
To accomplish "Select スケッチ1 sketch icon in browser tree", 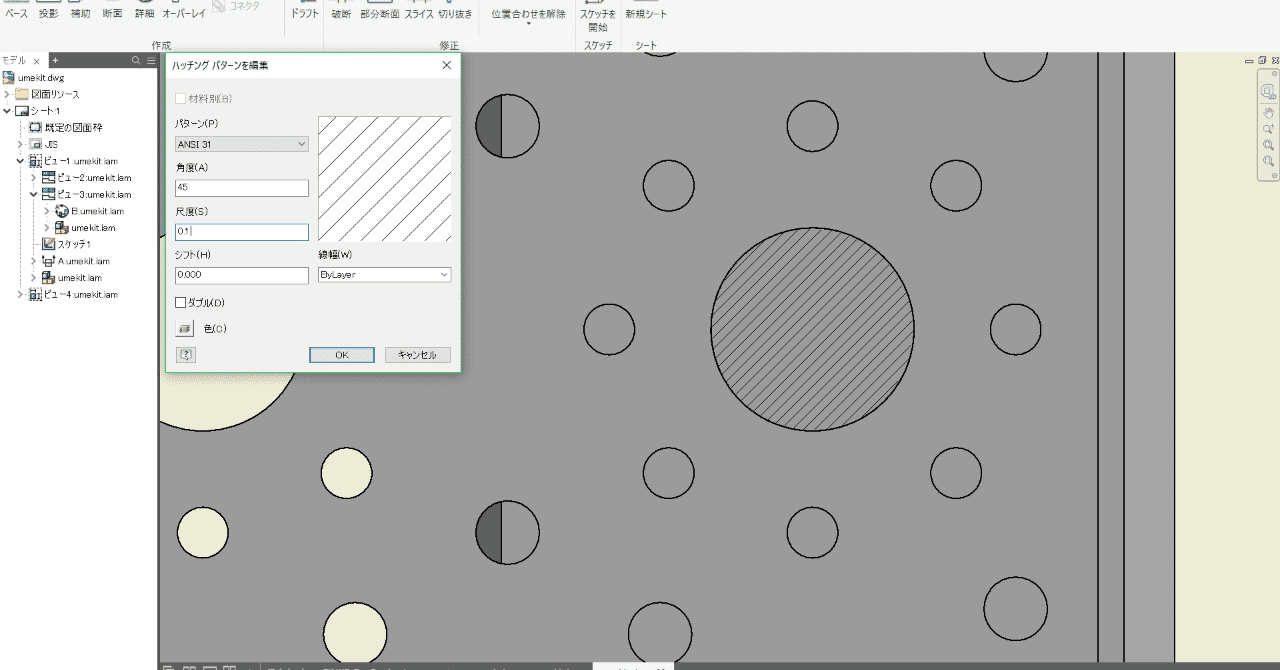I will [49, 244].
